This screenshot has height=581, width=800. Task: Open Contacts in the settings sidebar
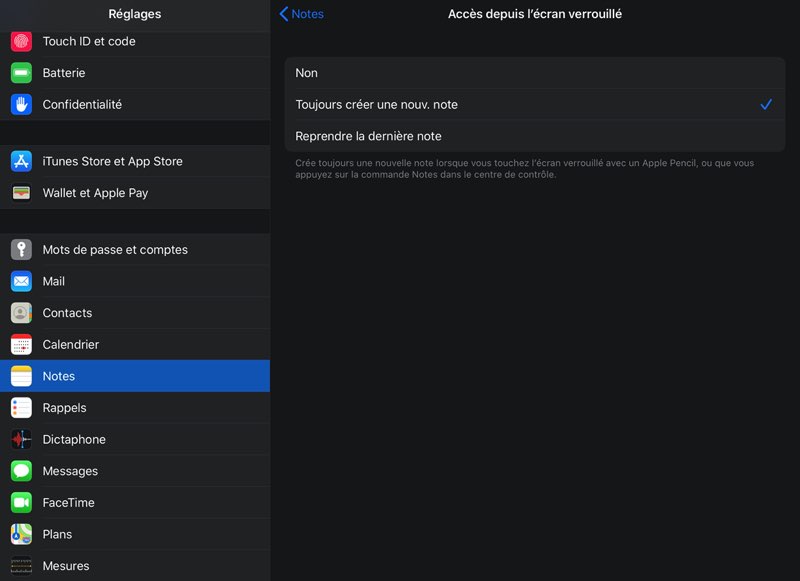[x=135, y=313]
